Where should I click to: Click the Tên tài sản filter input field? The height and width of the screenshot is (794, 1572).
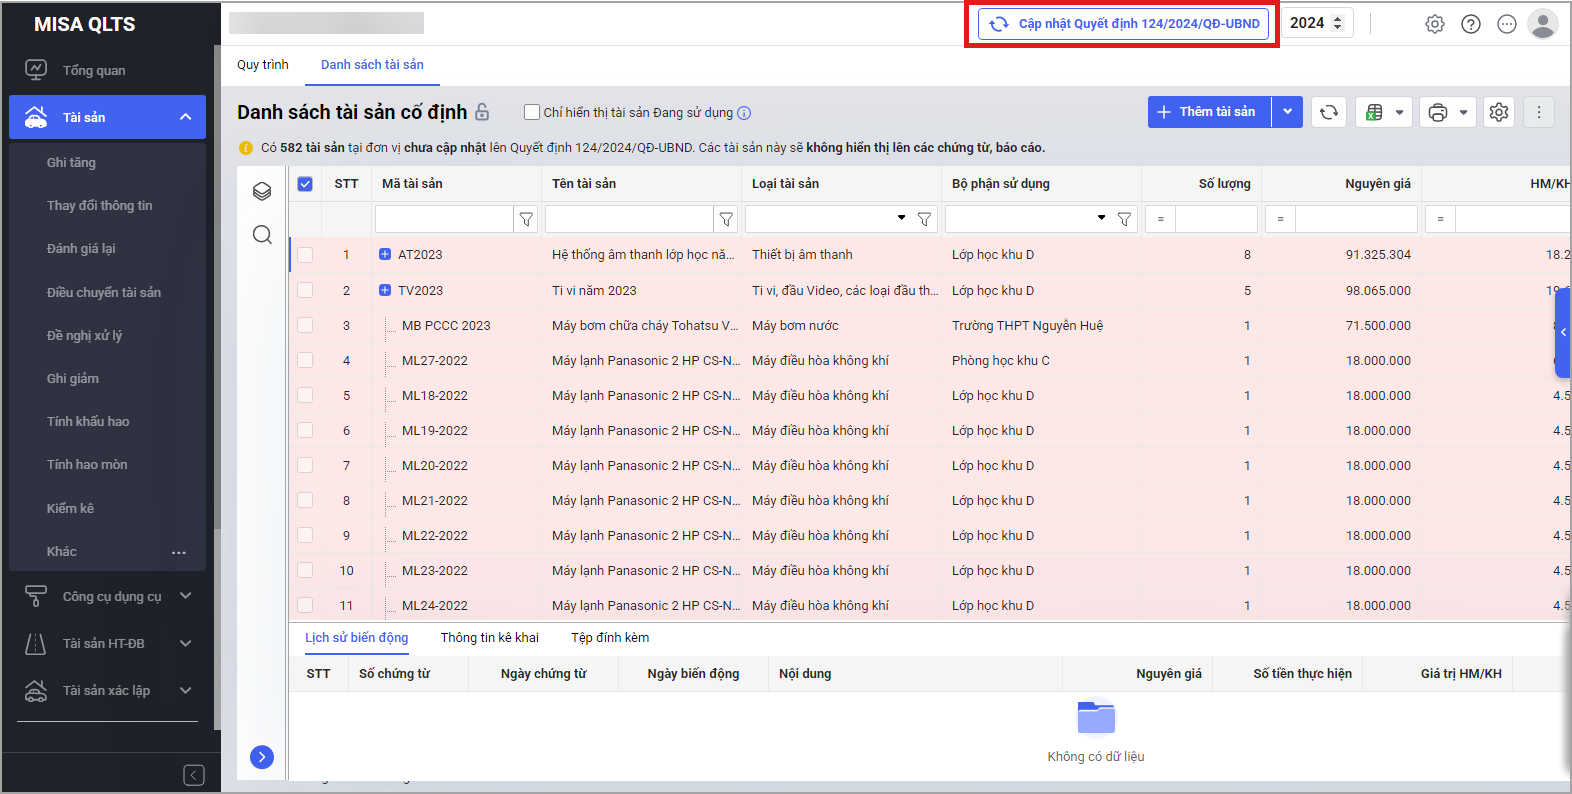(x=628, y=219)
